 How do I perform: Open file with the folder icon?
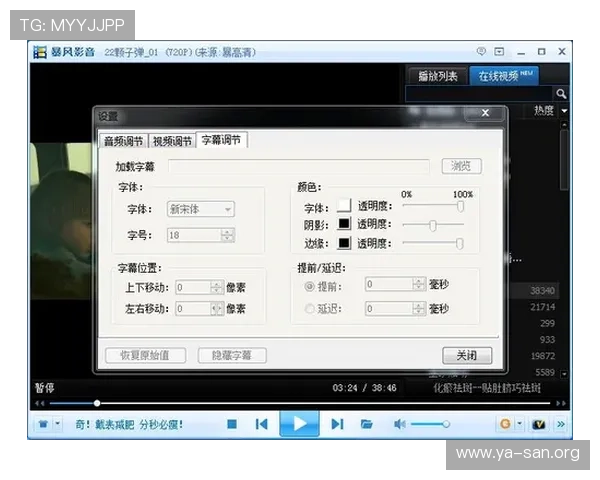pyautogui.click(x=366, y=424)
